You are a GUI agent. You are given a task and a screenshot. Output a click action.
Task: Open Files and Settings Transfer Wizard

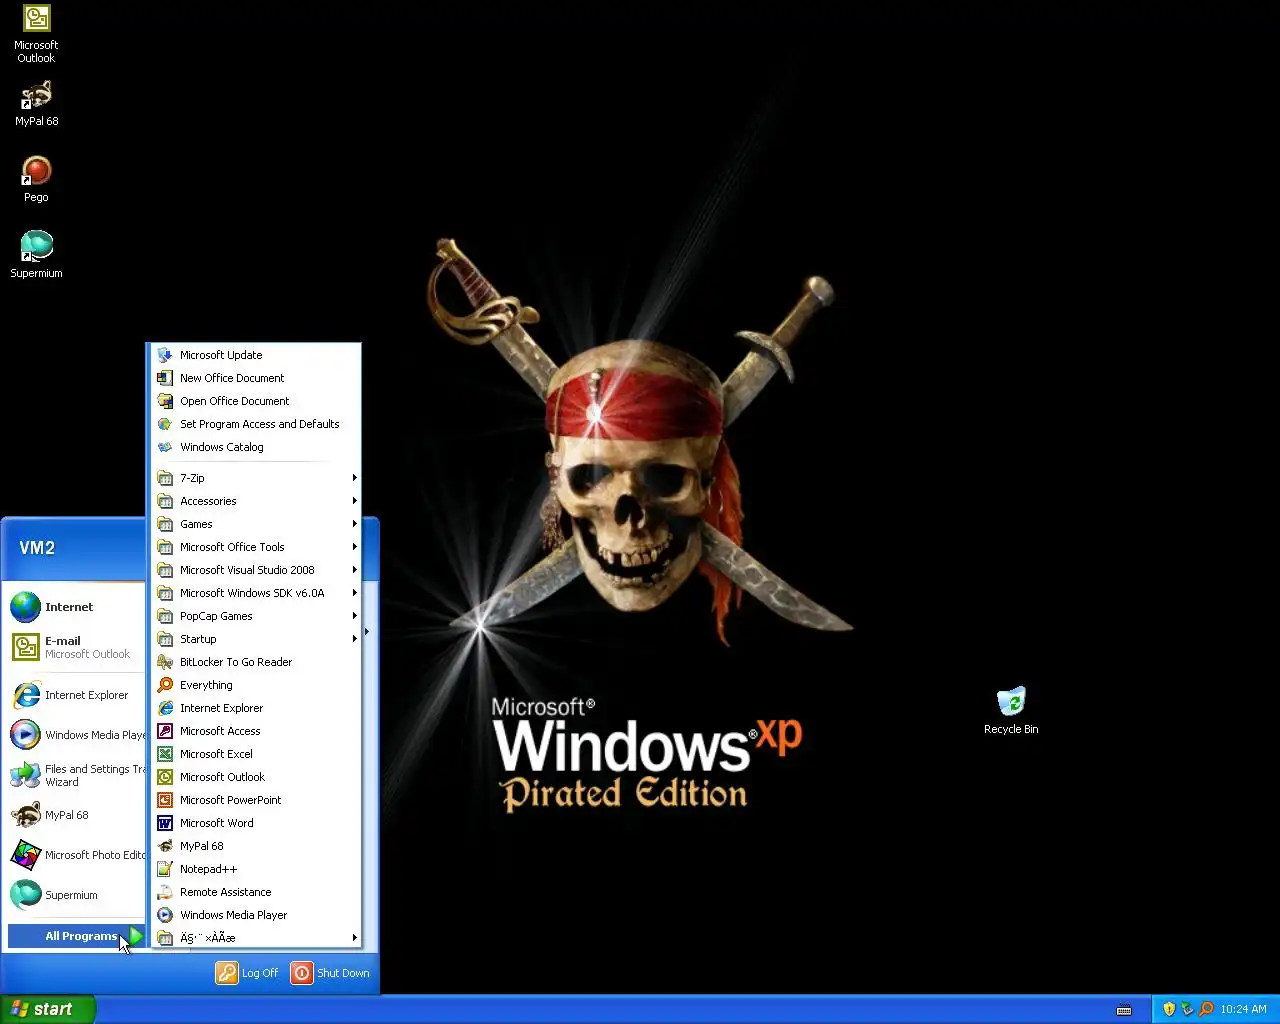[76, 775]
